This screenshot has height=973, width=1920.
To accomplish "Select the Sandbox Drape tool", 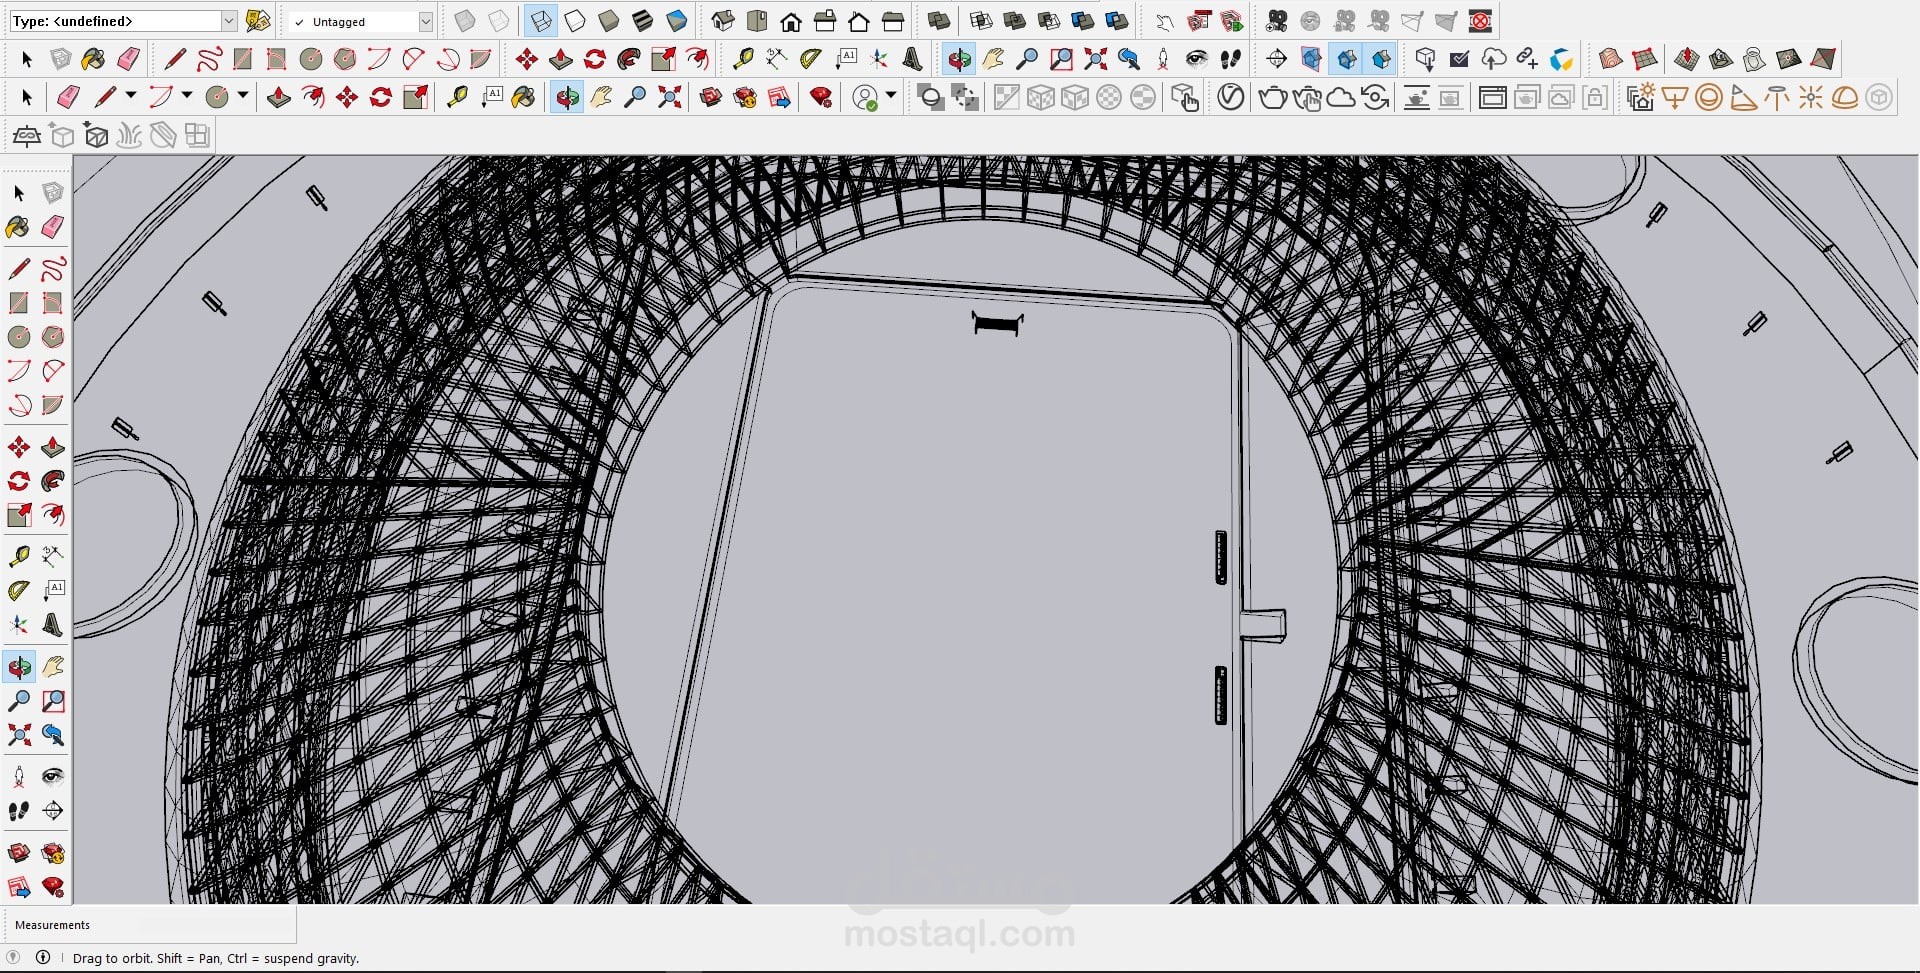I will coord(1755,59).
